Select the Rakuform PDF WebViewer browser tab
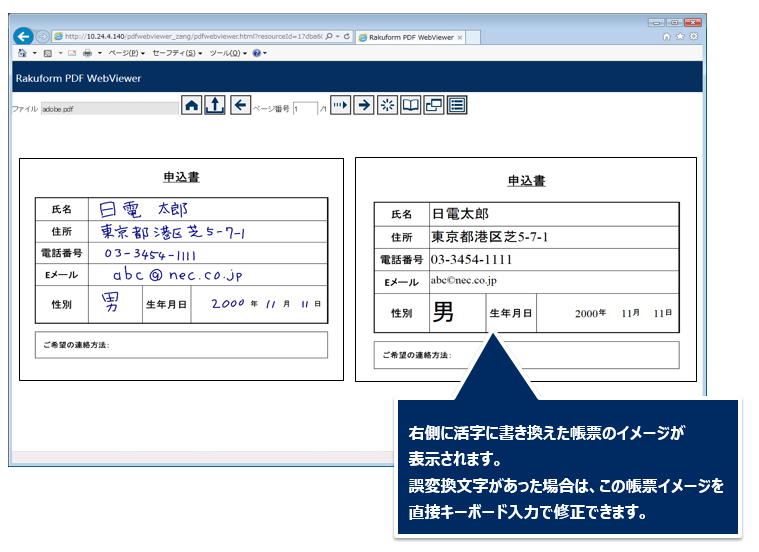This screenshot has height=552, width=759. pos(408,36)
